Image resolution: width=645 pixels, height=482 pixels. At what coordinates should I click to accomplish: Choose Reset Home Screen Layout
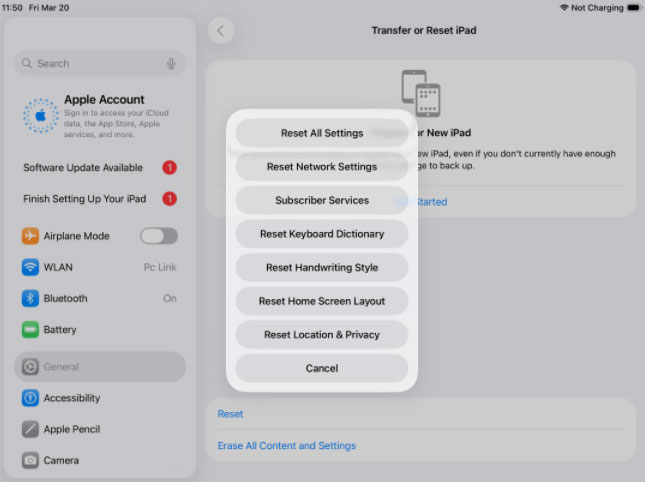(x=322, y=301)
